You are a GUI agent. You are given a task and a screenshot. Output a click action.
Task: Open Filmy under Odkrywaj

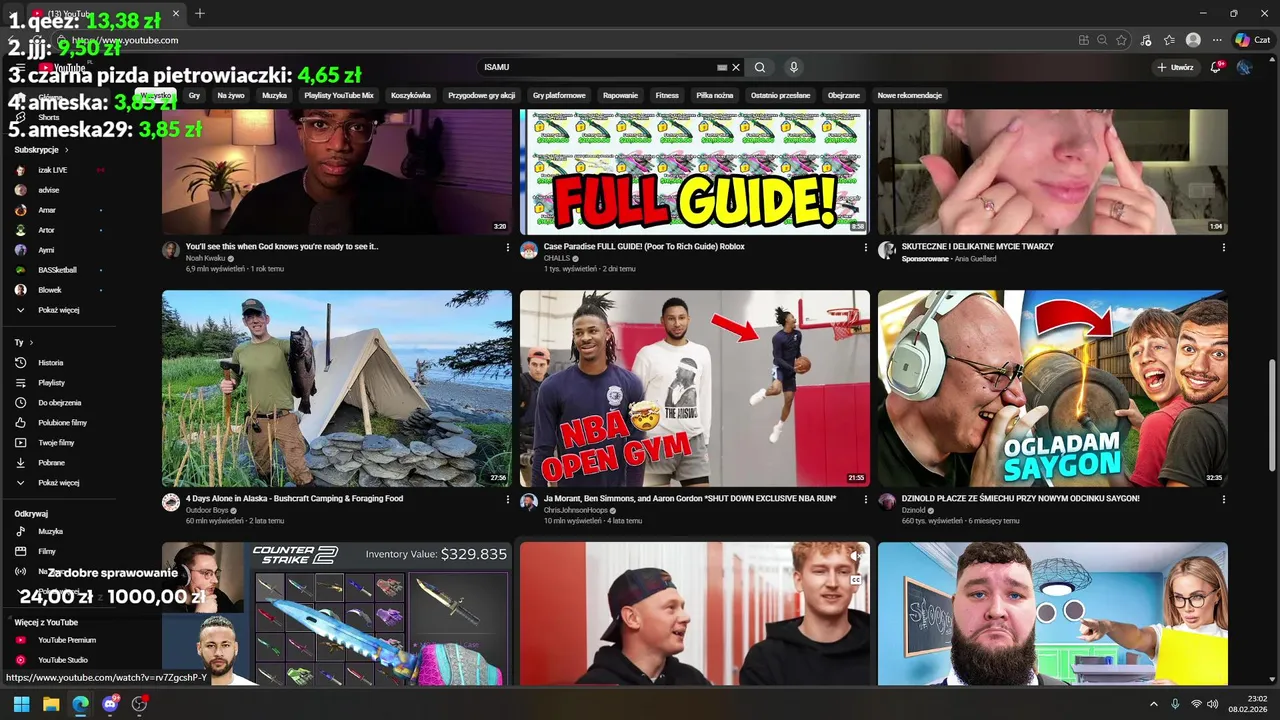click(x=47, y=552)
